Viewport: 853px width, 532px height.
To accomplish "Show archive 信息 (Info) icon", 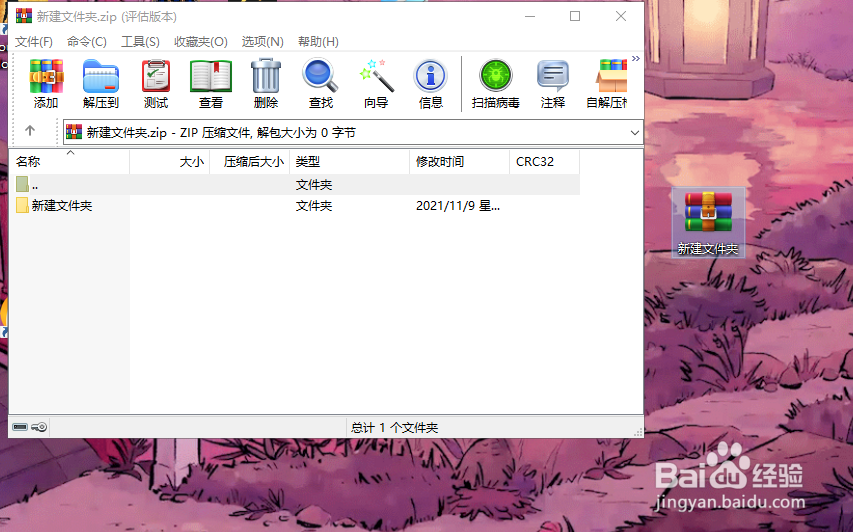I will click(430, 84).
